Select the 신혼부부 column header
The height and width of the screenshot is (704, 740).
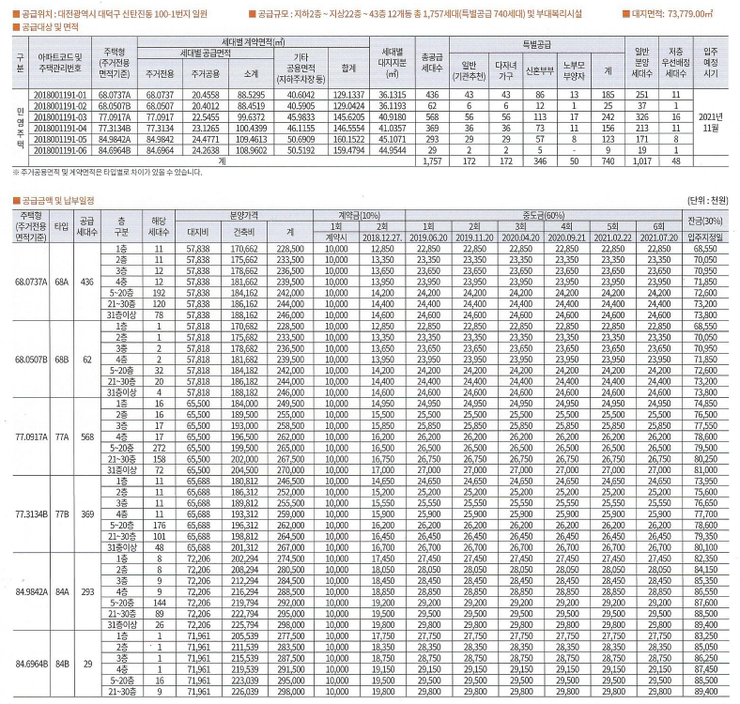540,70
